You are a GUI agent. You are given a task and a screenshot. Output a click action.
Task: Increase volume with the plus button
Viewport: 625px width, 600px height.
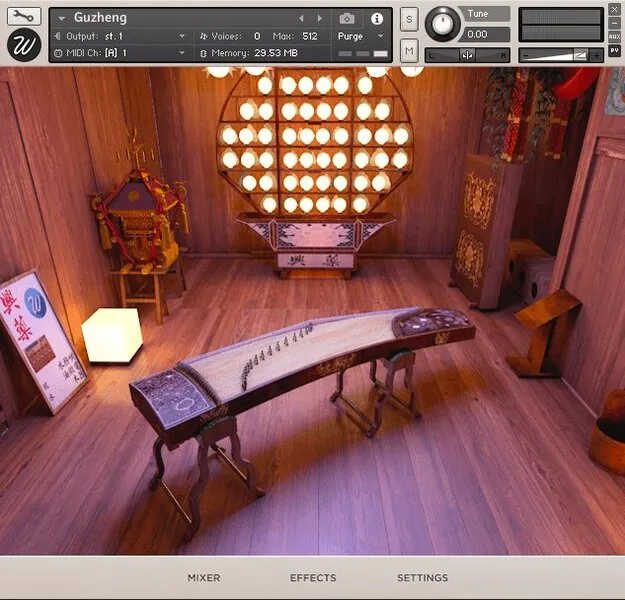pyautogui.click(x=597, y=55)
